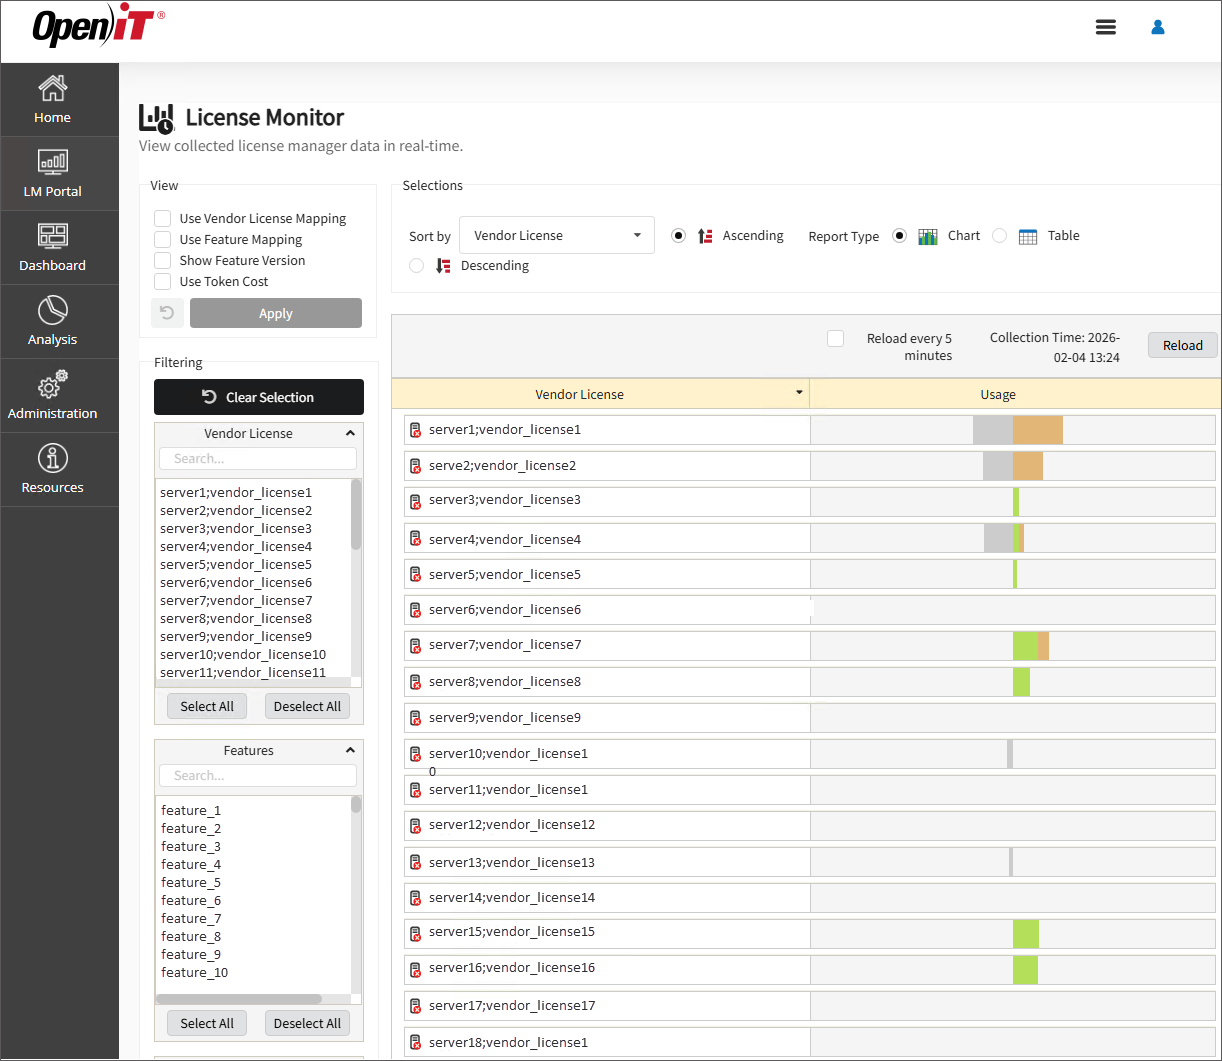Viewport: 1222px width, 1061px height.
Task: Click the server1;vendor_license1 row license icon
Action: [x=415, y=430]
